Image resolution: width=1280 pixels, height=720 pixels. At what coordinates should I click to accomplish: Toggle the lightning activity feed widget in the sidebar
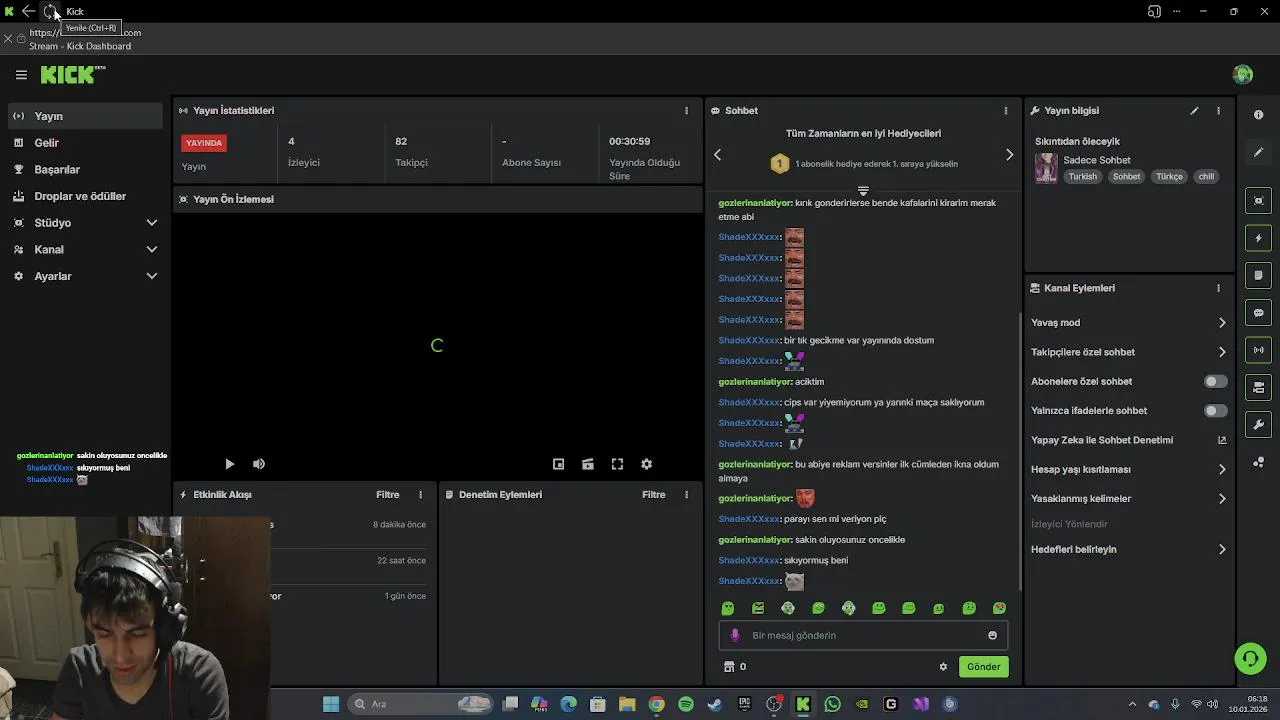[x=1259, y=238]
